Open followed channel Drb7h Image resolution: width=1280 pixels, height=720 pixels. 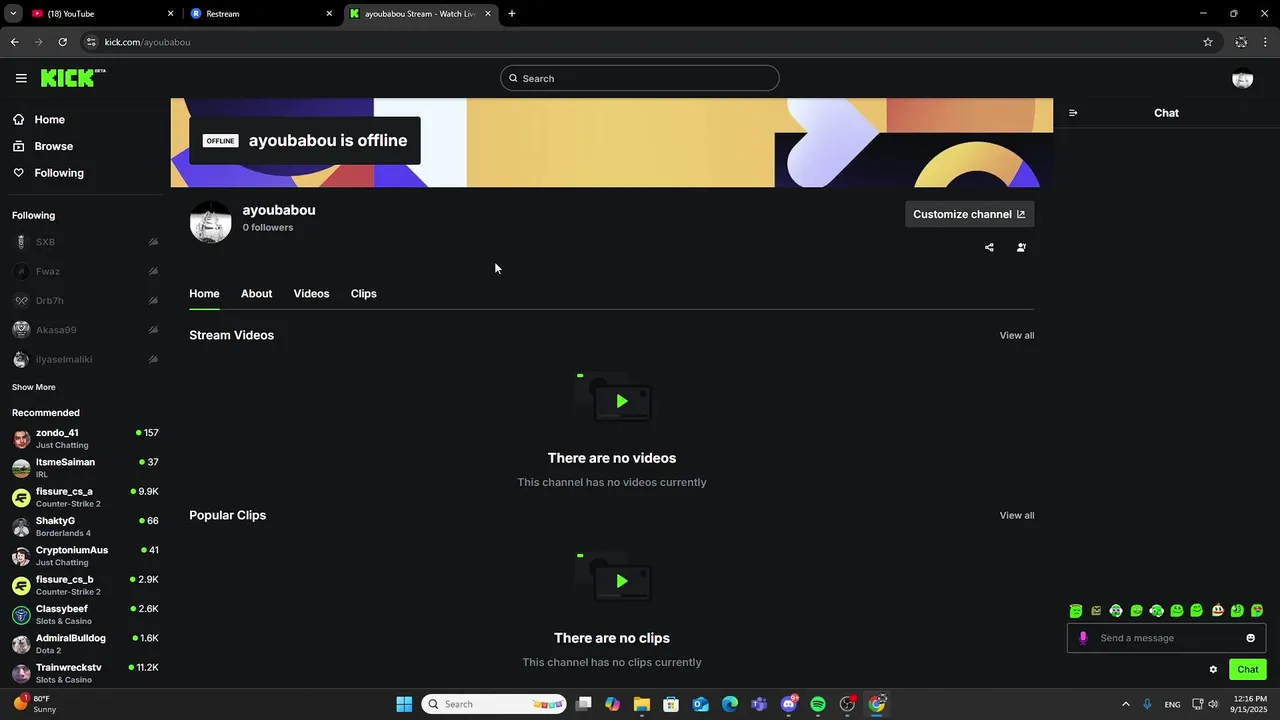point(85,301)
